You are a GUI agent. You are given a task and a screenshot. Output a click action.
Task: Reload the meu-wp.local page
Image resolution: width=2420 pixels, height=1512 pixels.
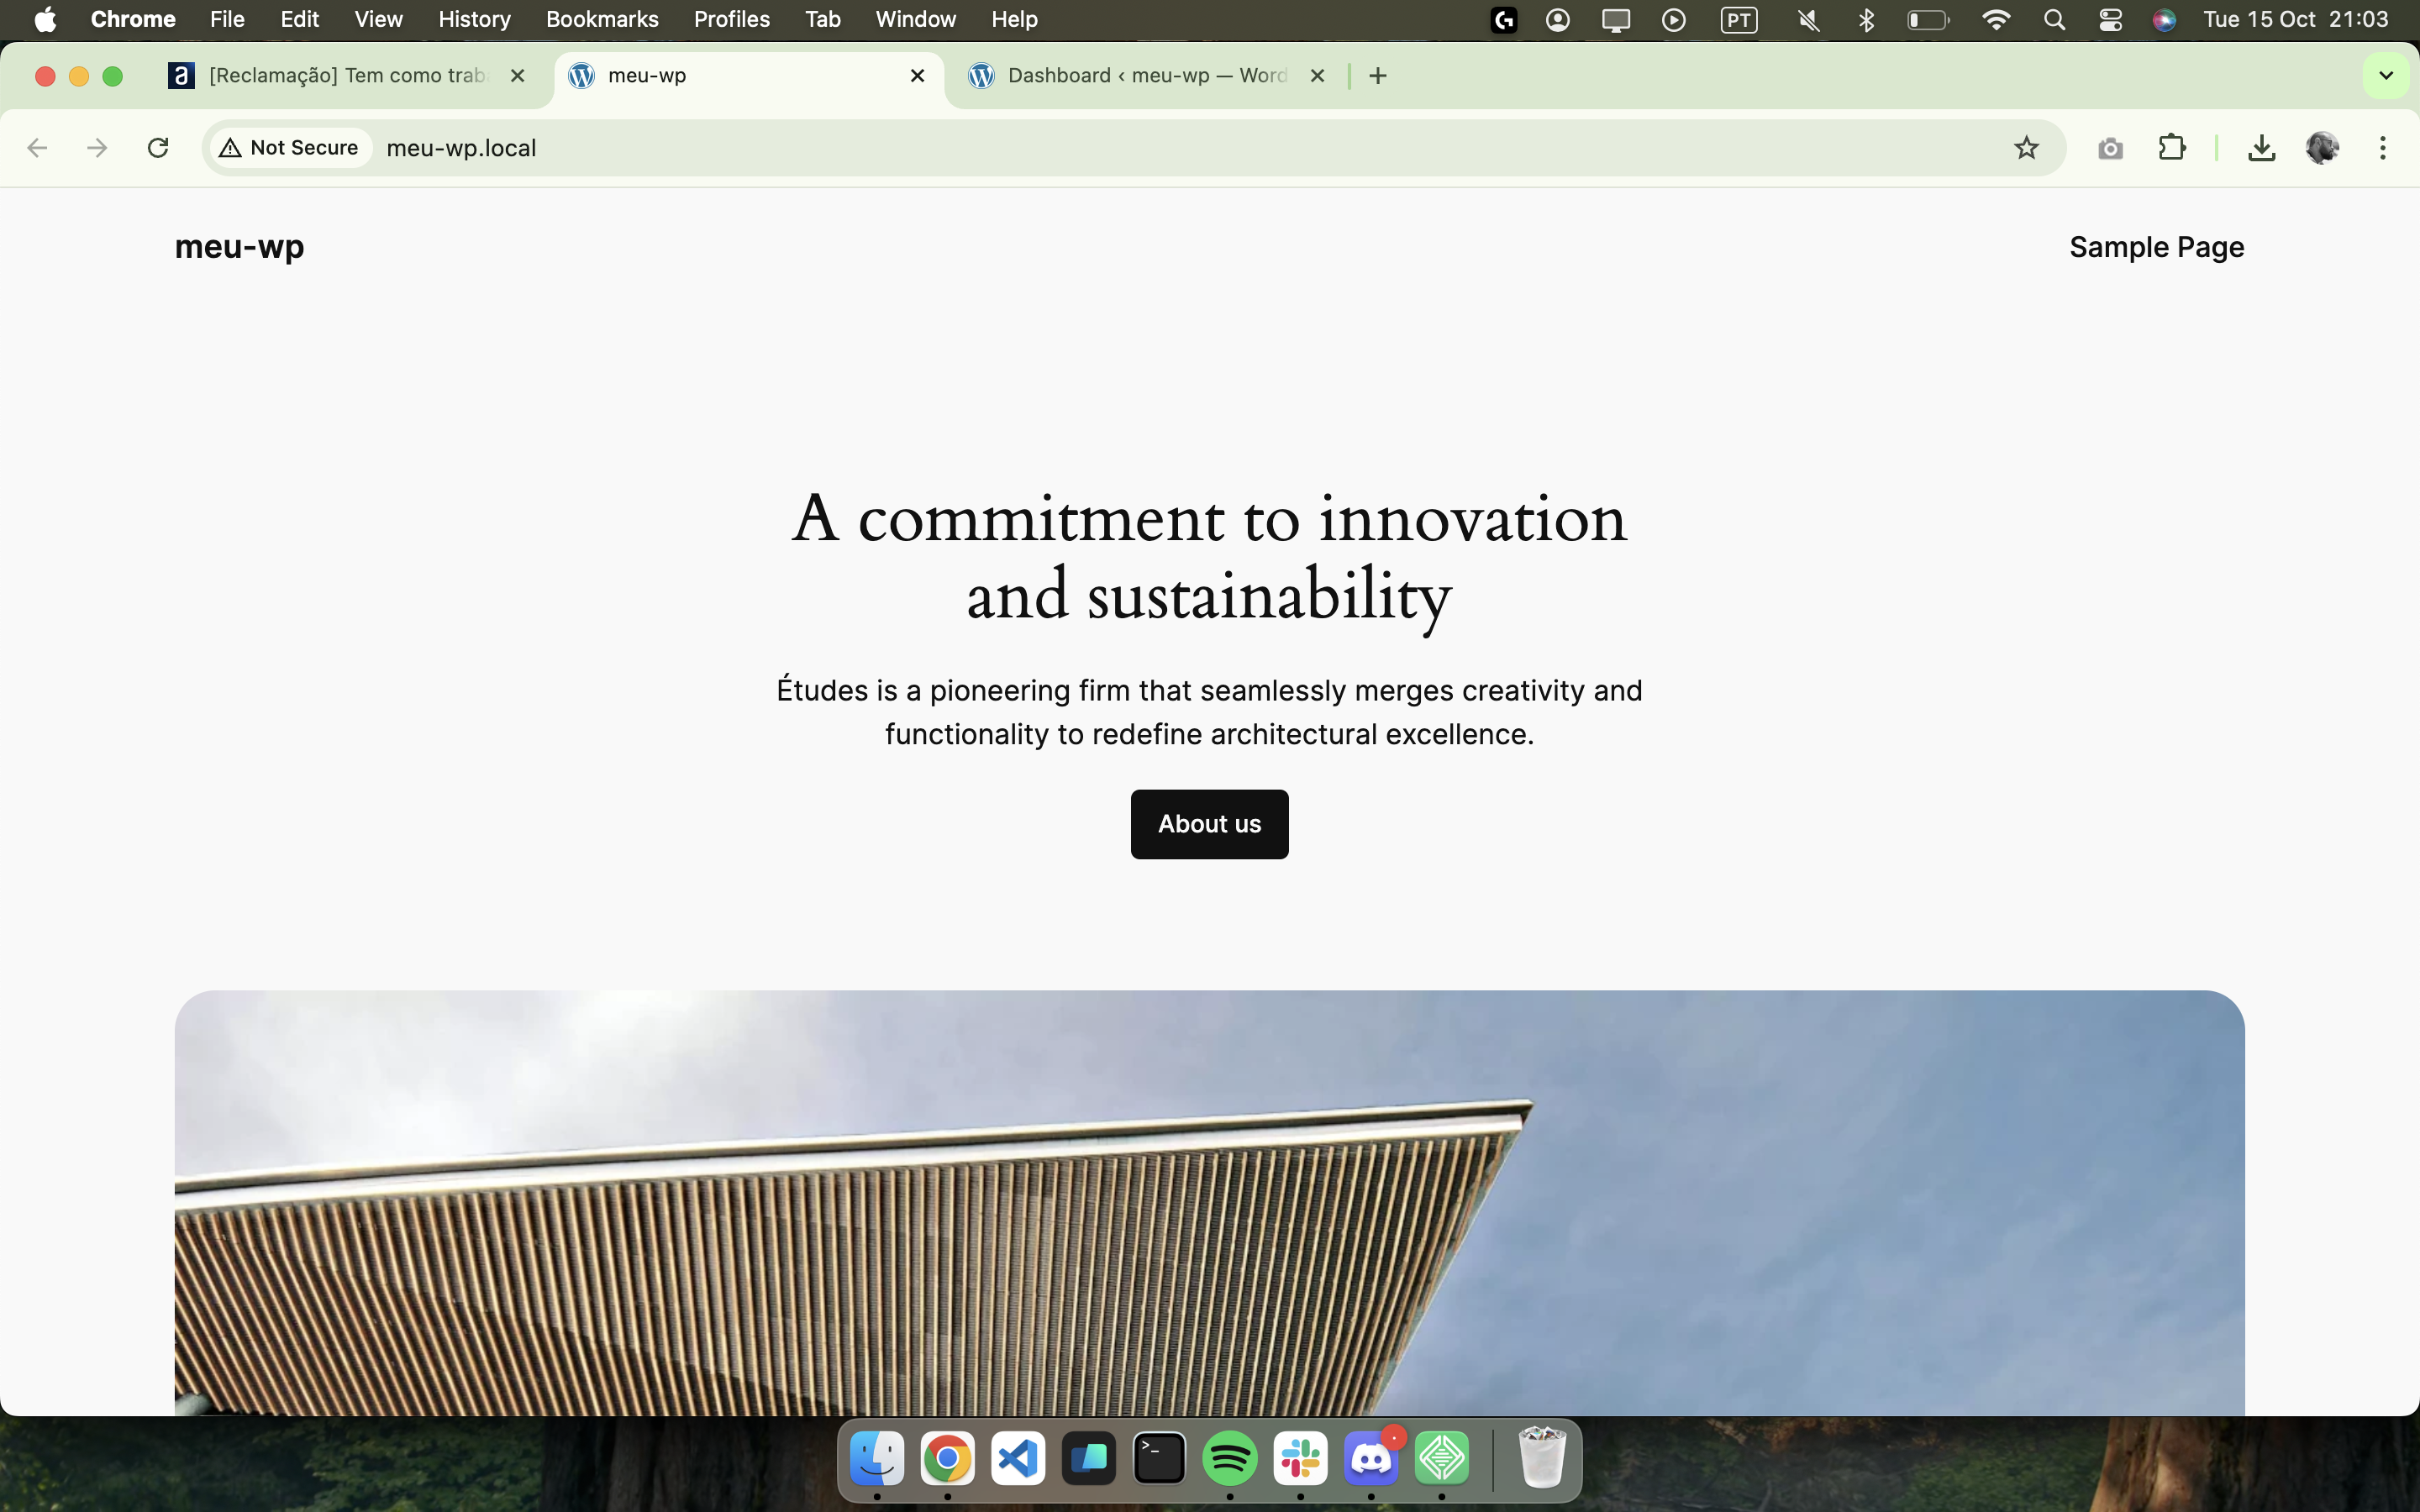click(x=158, y=148)
